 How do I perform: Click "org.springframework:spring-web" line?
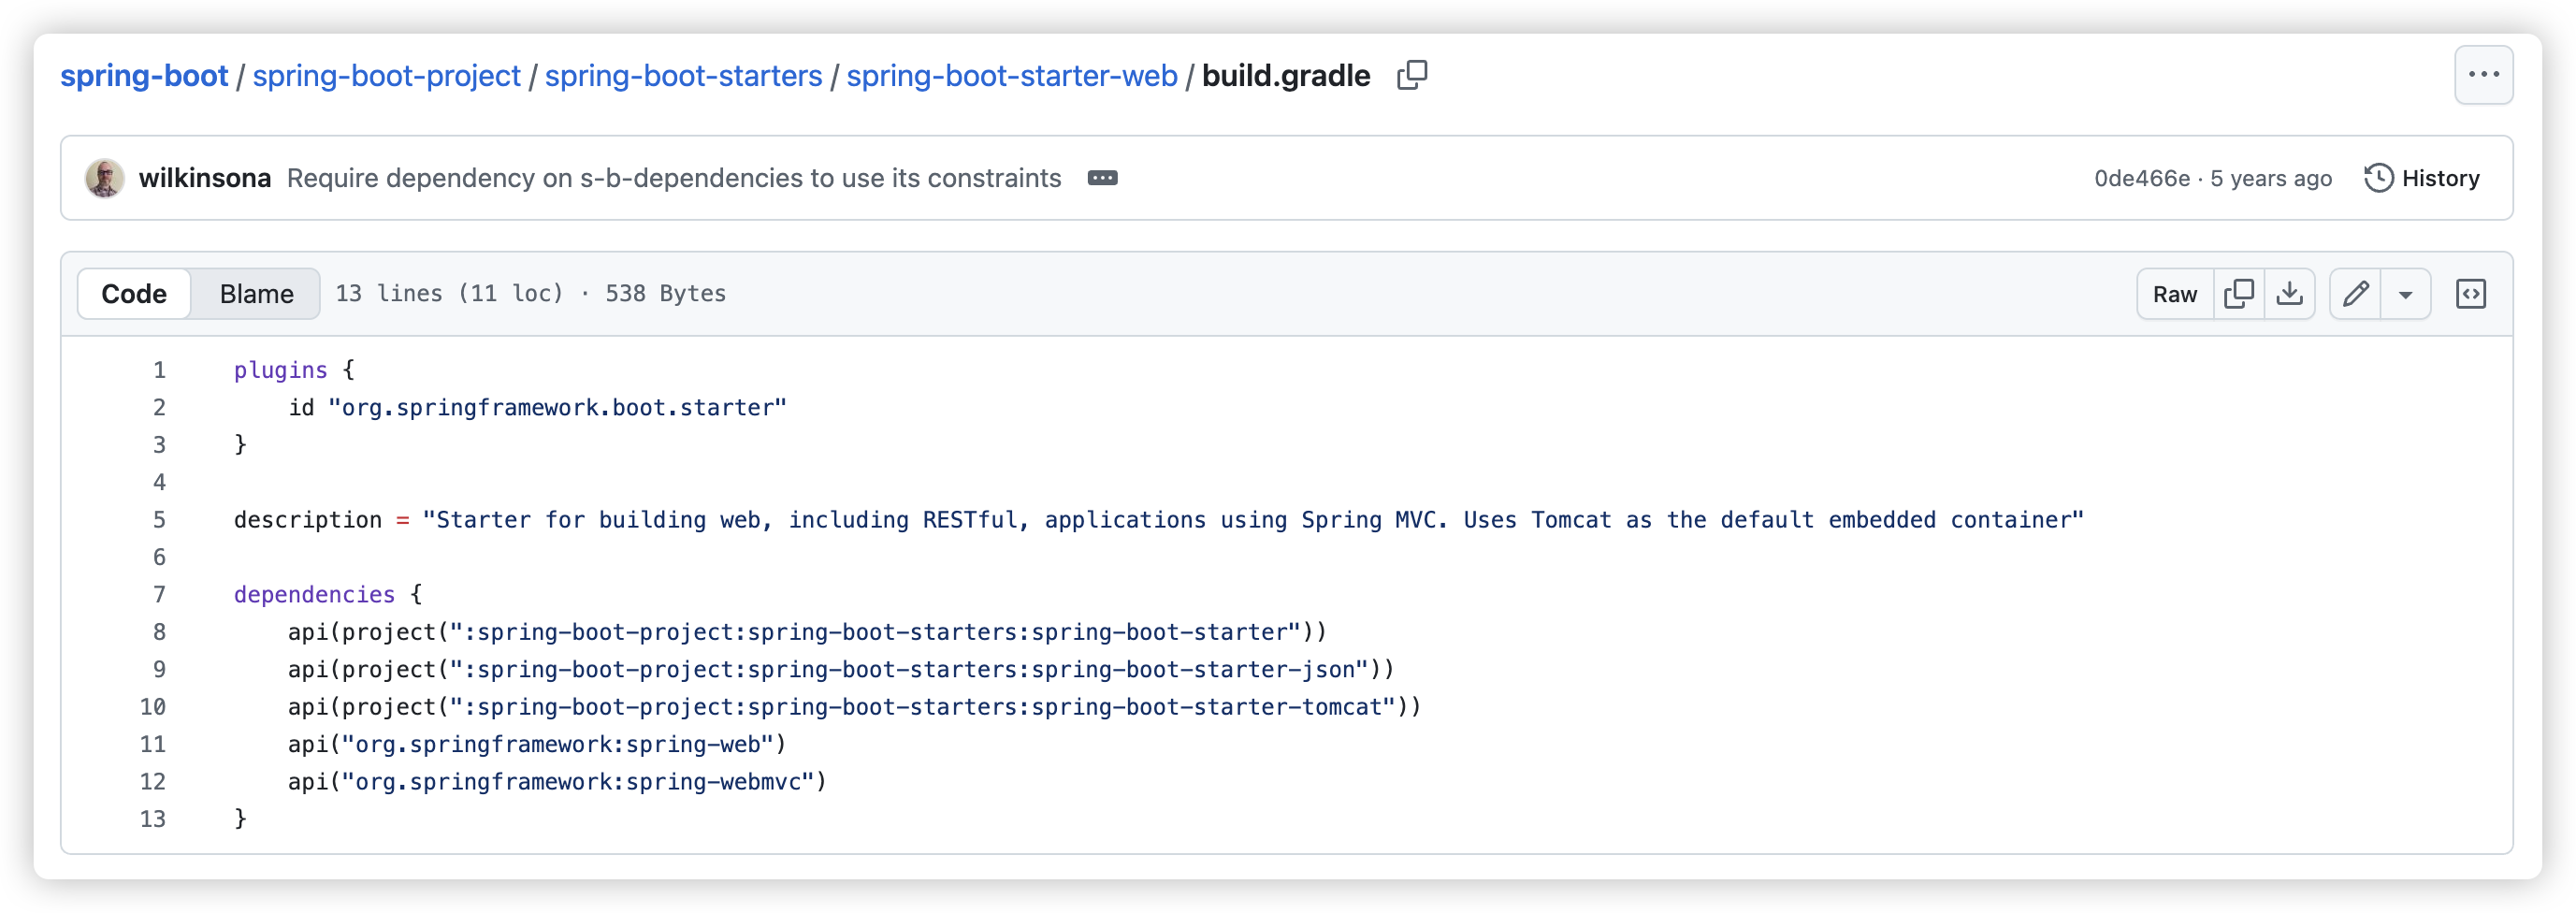[x=537, y=745]
